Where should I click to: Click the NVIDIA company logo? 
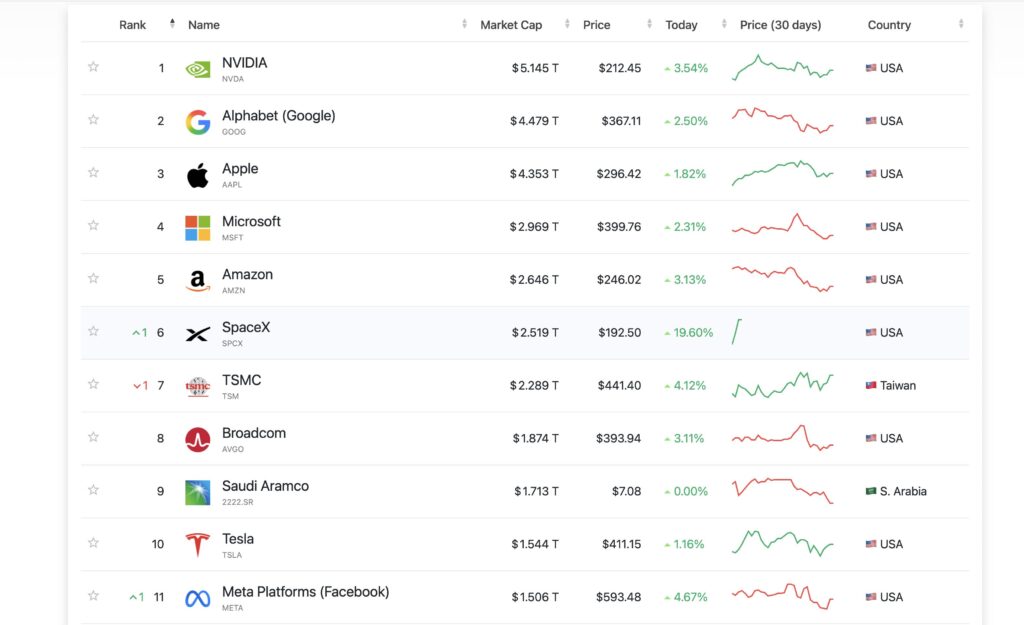(x=197, y=69)
